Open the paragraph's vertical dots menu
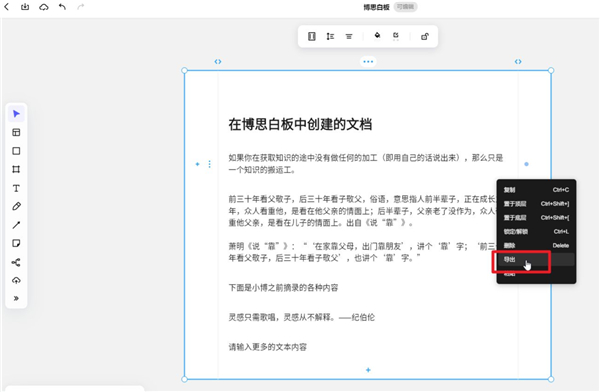600x392 pixels. point(209,164)
